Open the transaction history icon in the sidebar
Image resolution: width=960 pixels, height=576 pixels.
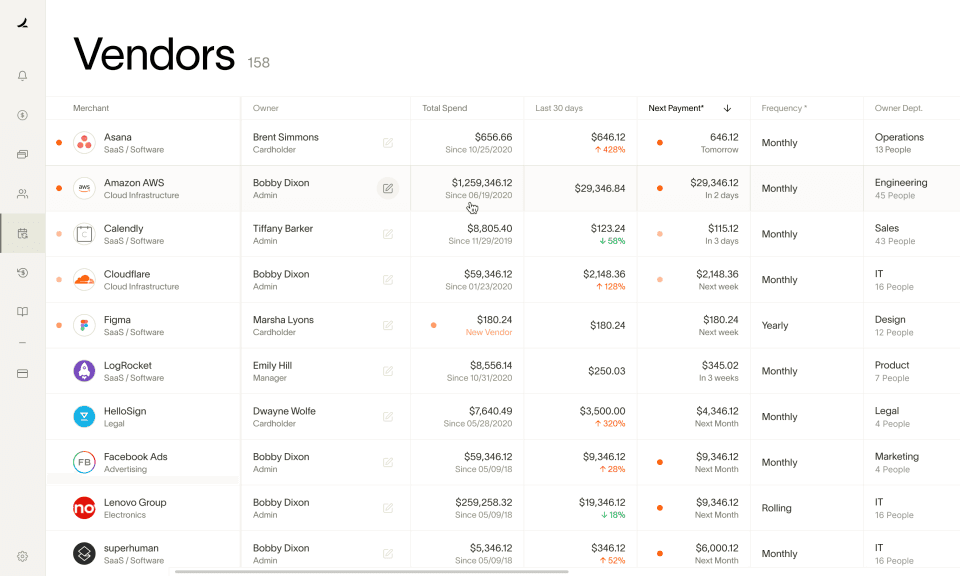(x=21, y=272)
